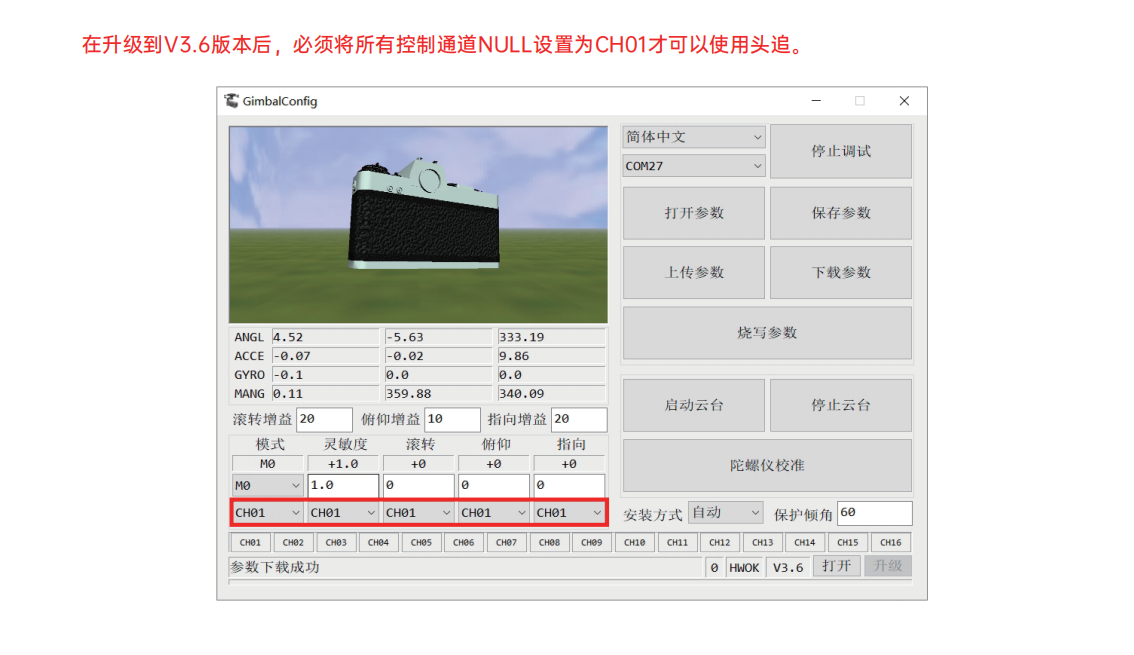Click the 保存参数 button
This screenshot has width=1134, height=655.
click(840, 213)
